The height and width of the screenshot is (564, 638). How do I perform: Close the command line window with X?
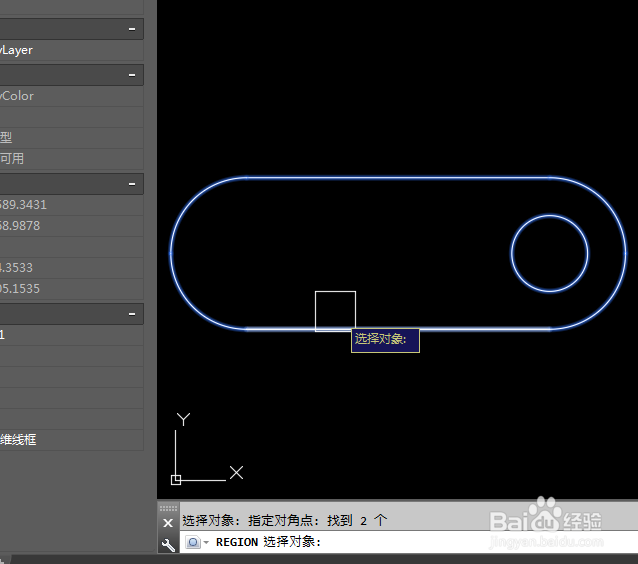click(168, 523)
